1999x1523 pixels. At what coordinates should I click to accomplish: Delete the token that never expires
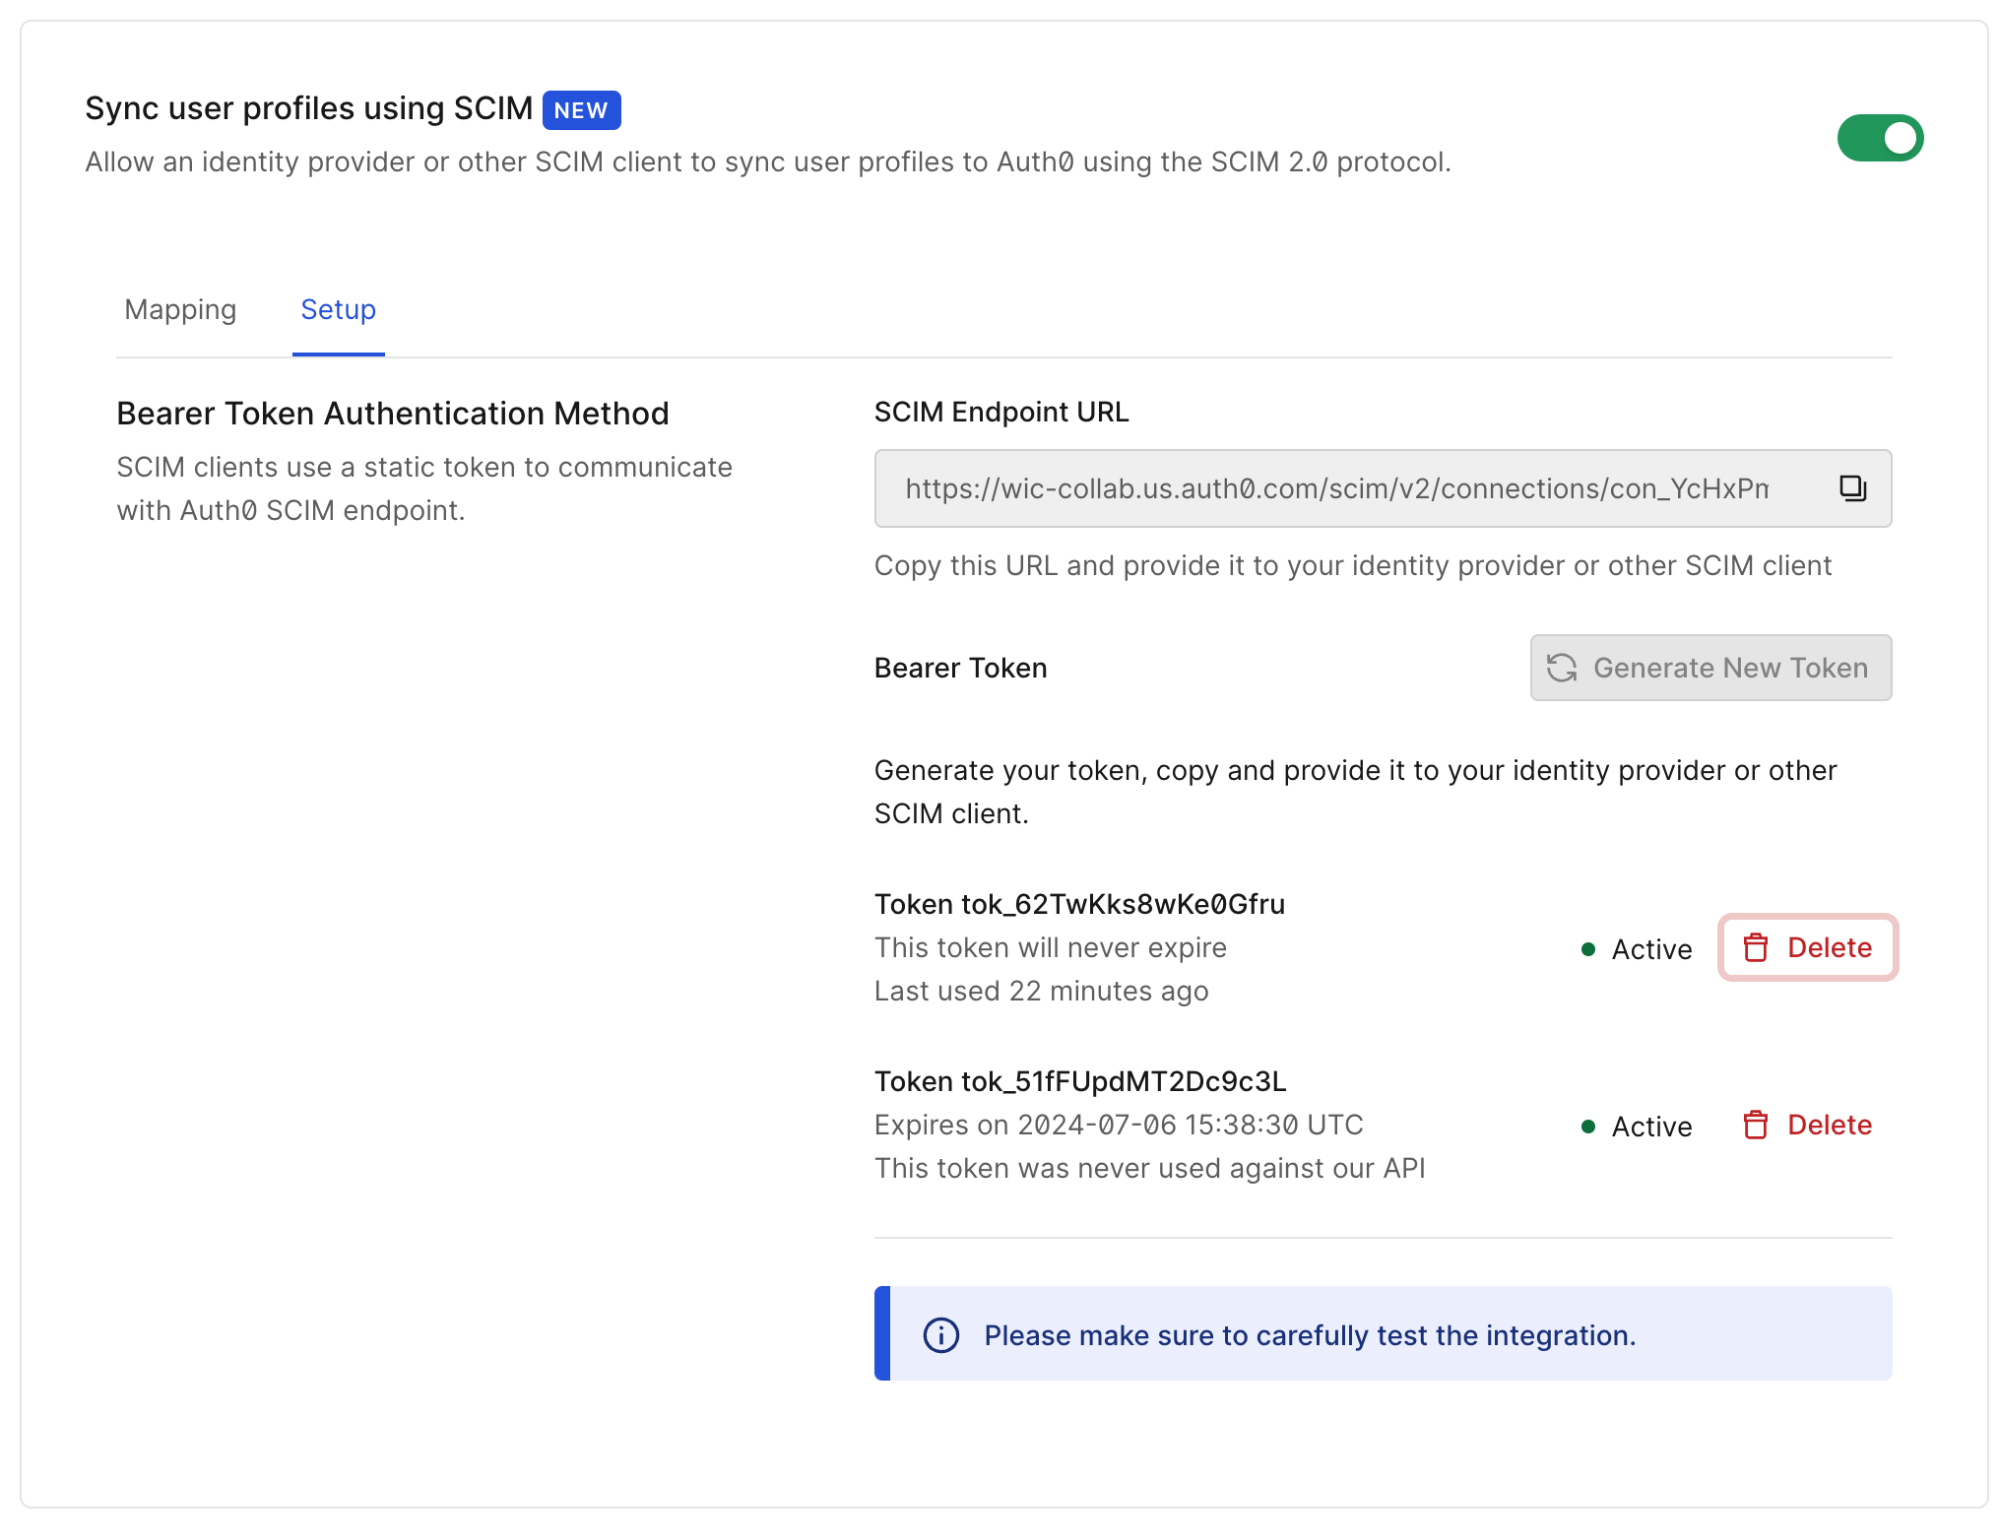(x=1806, y=948)
